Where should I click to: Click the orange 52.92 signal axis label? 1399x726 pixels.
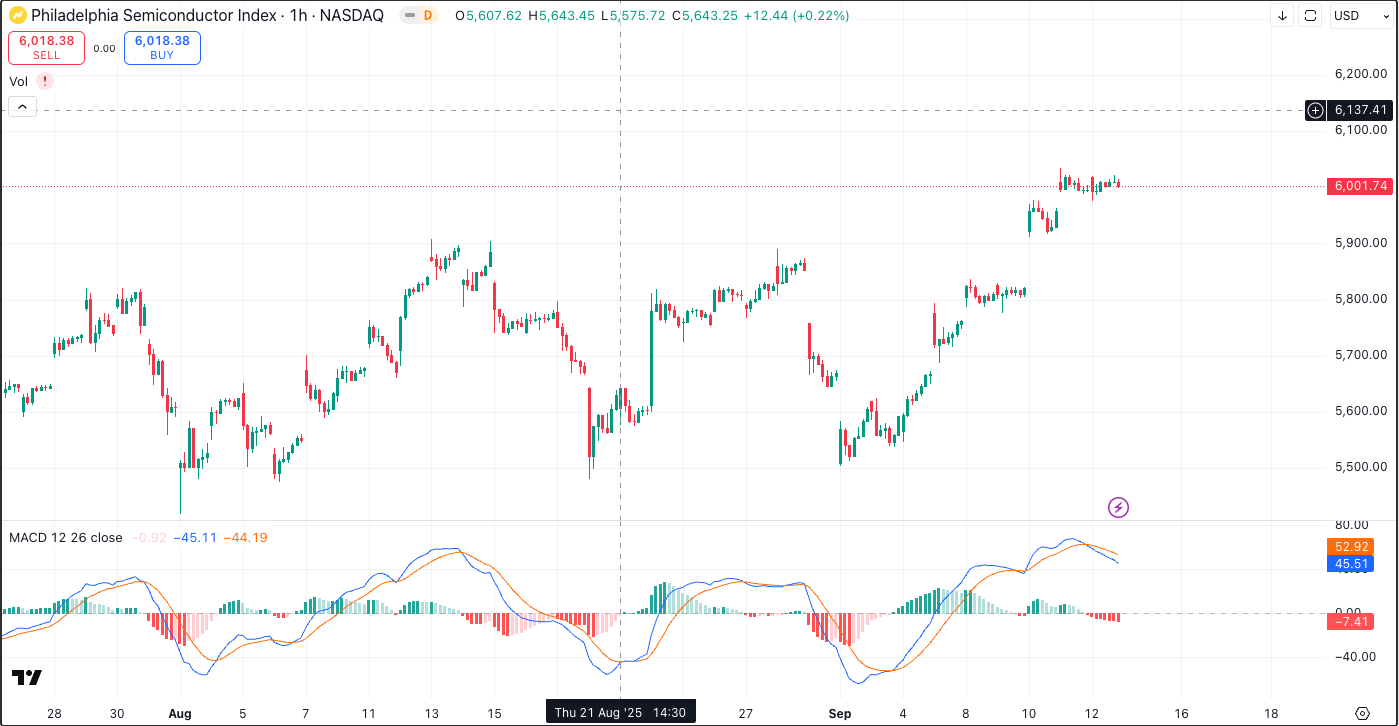1348,547
